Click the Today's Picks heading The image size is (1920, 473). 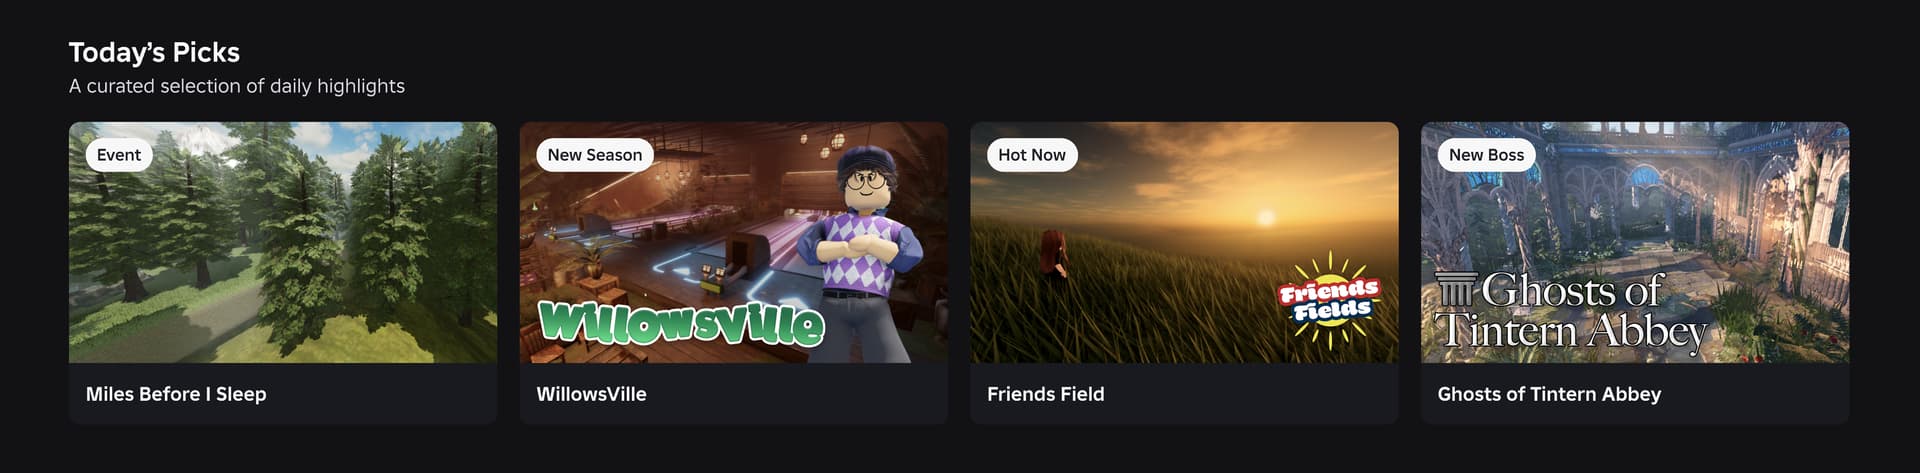[x=154, y=52]
